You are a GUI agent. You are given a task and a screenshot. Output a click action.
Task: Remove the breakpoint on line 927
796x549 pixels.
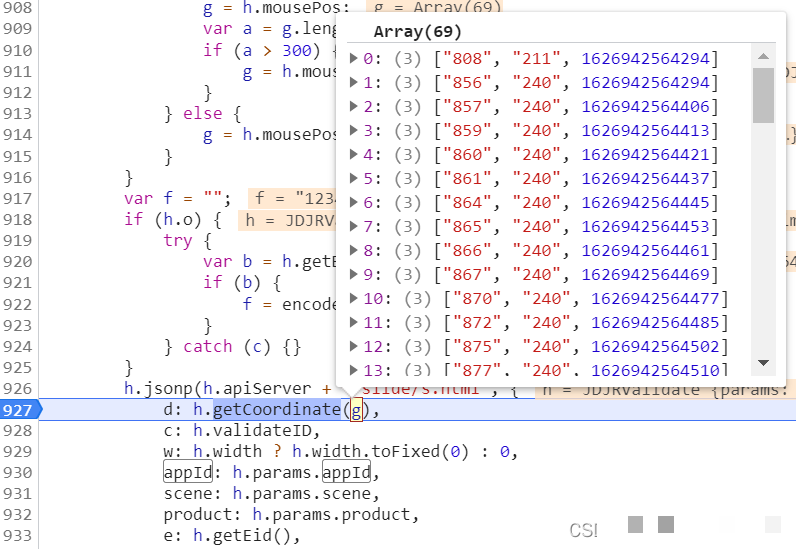[x=18, y=409]
